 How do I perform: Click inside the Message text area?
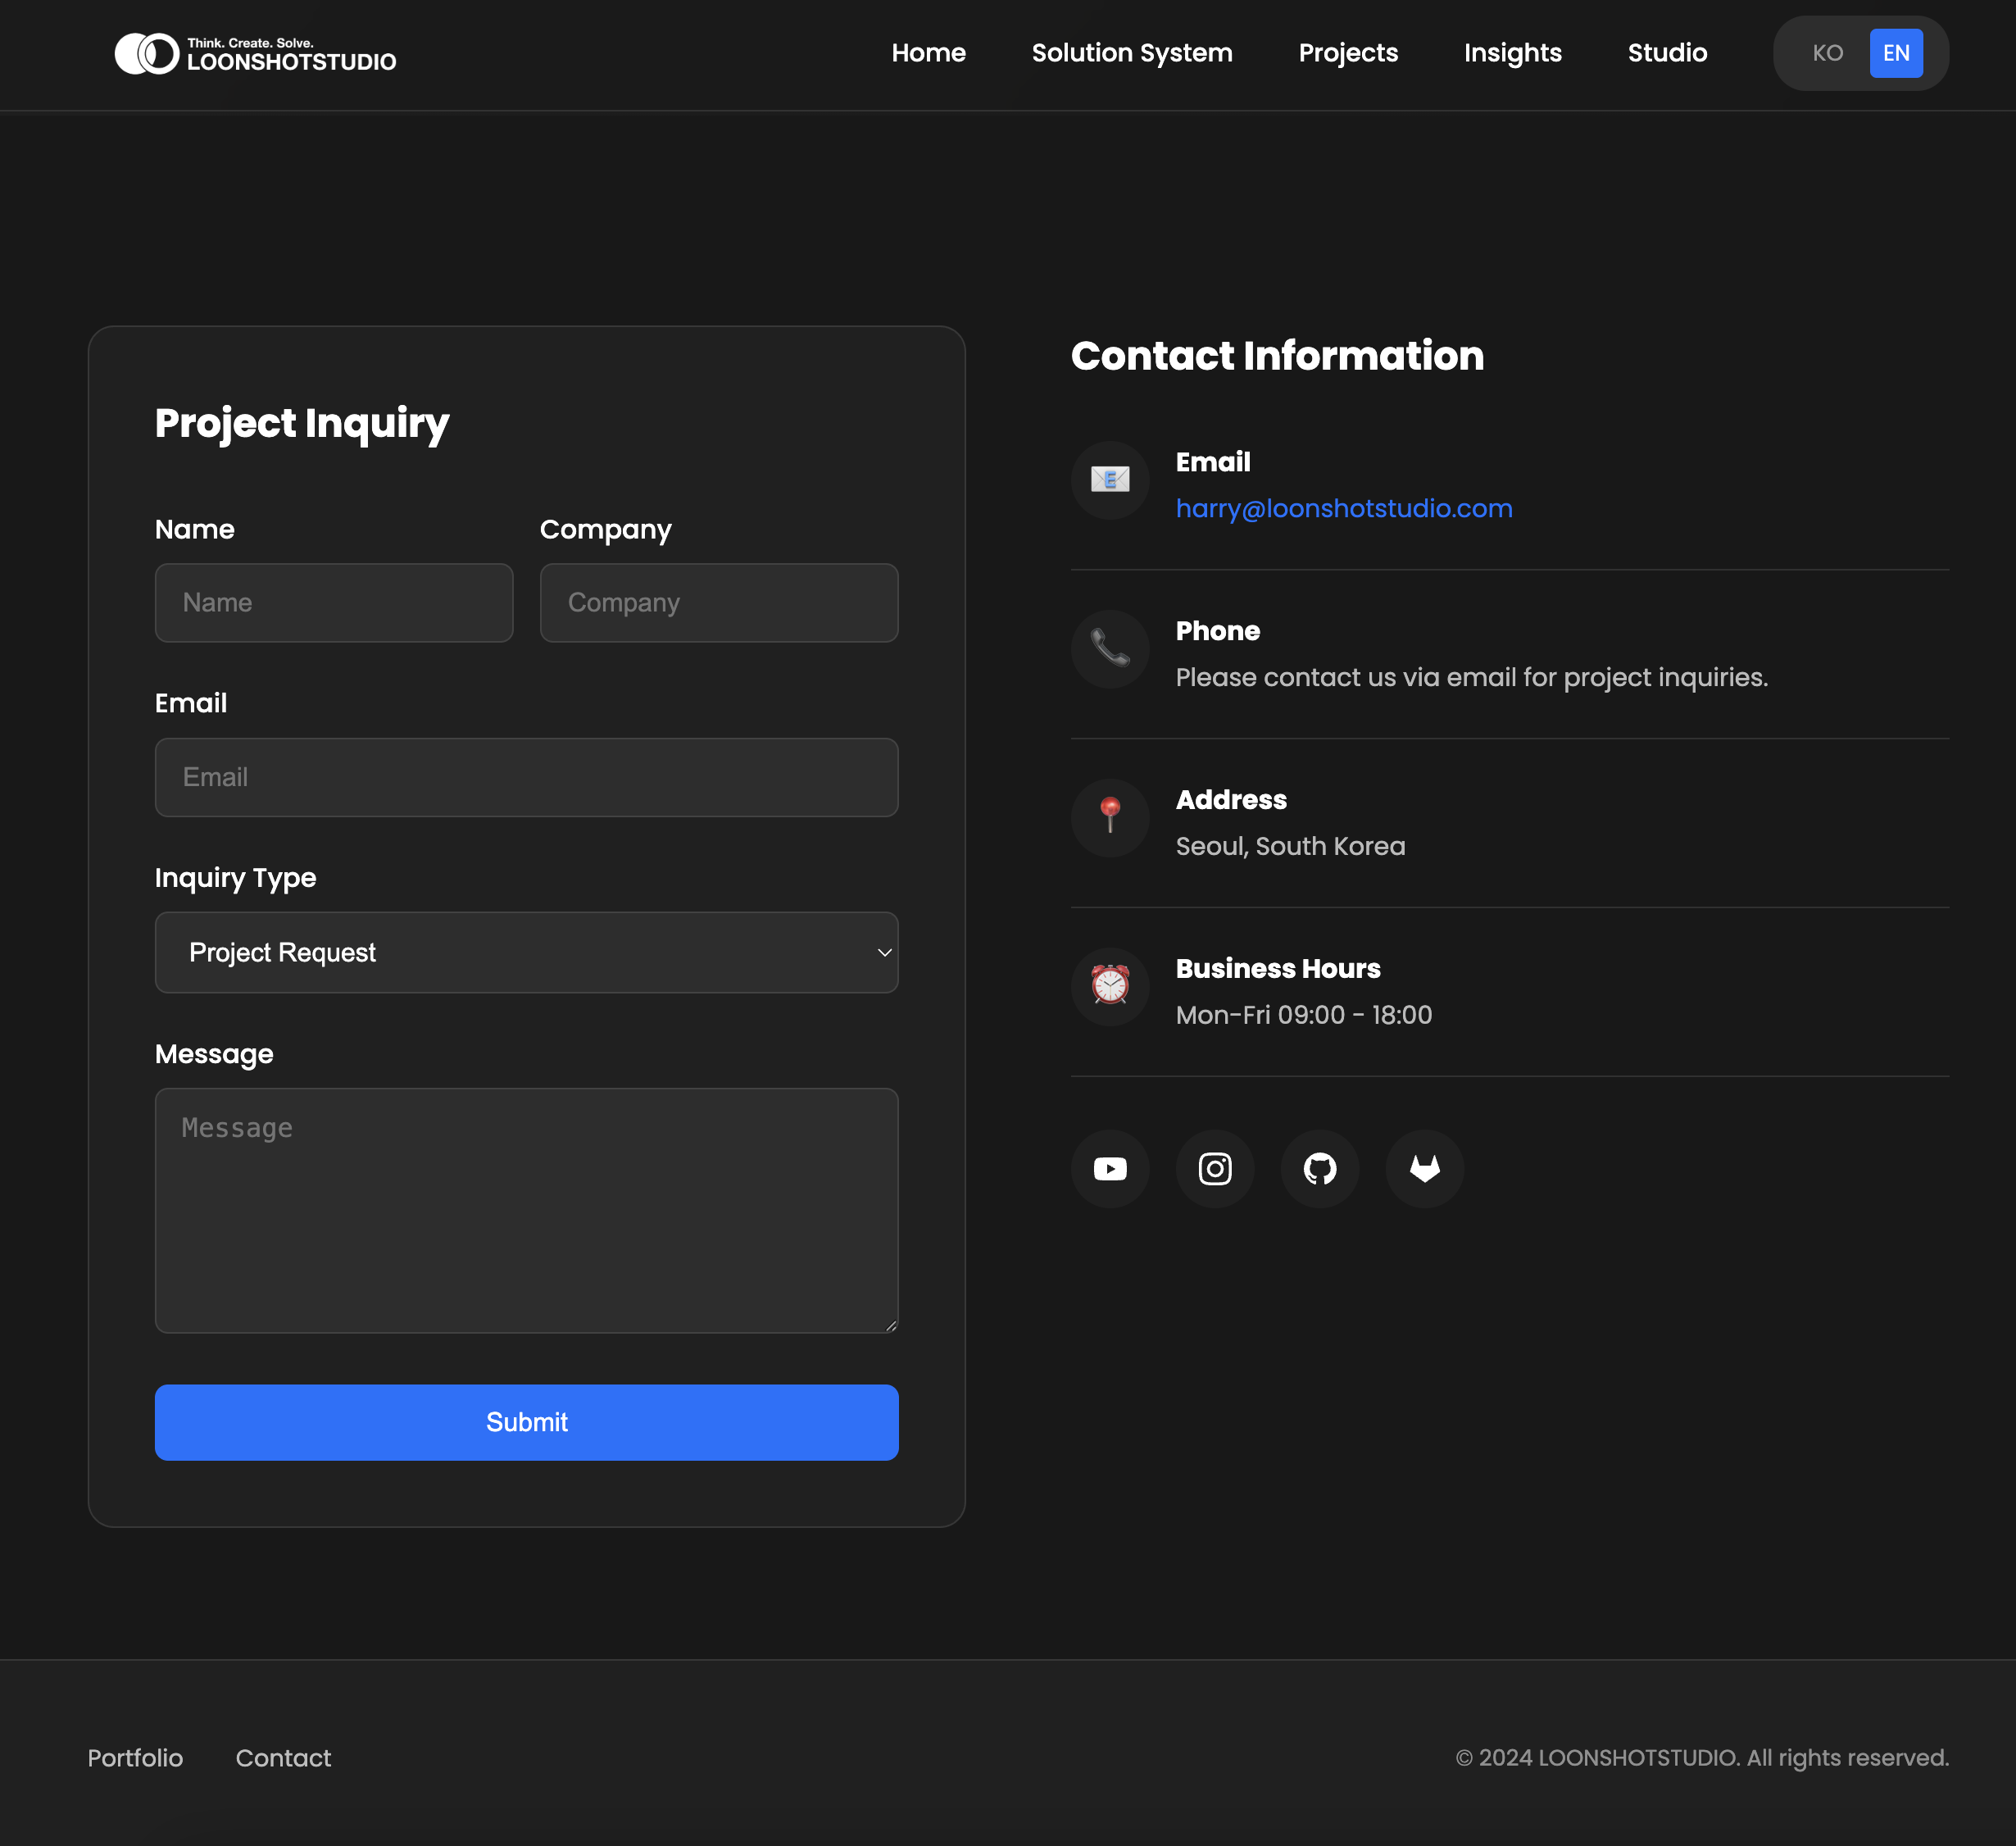pos(526,1210)
